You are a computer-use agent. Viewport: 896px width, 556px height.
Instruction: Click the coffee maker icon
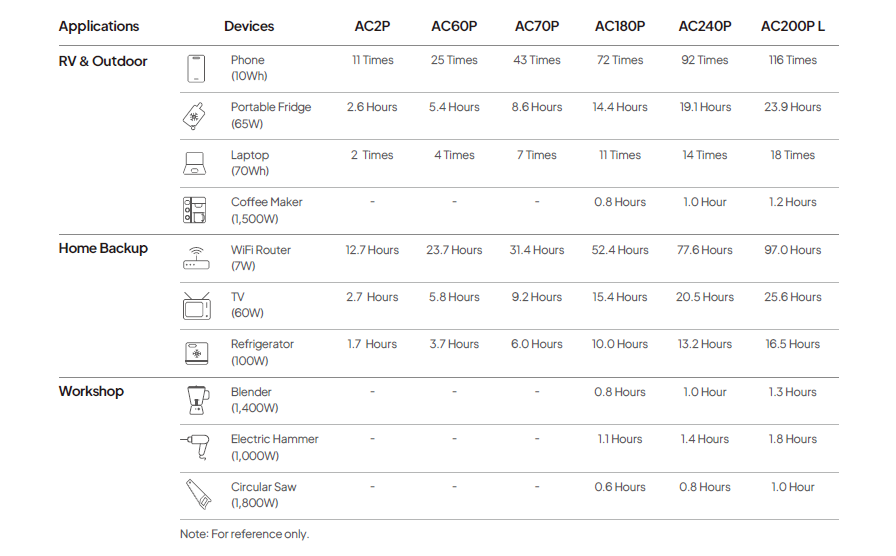195,210
